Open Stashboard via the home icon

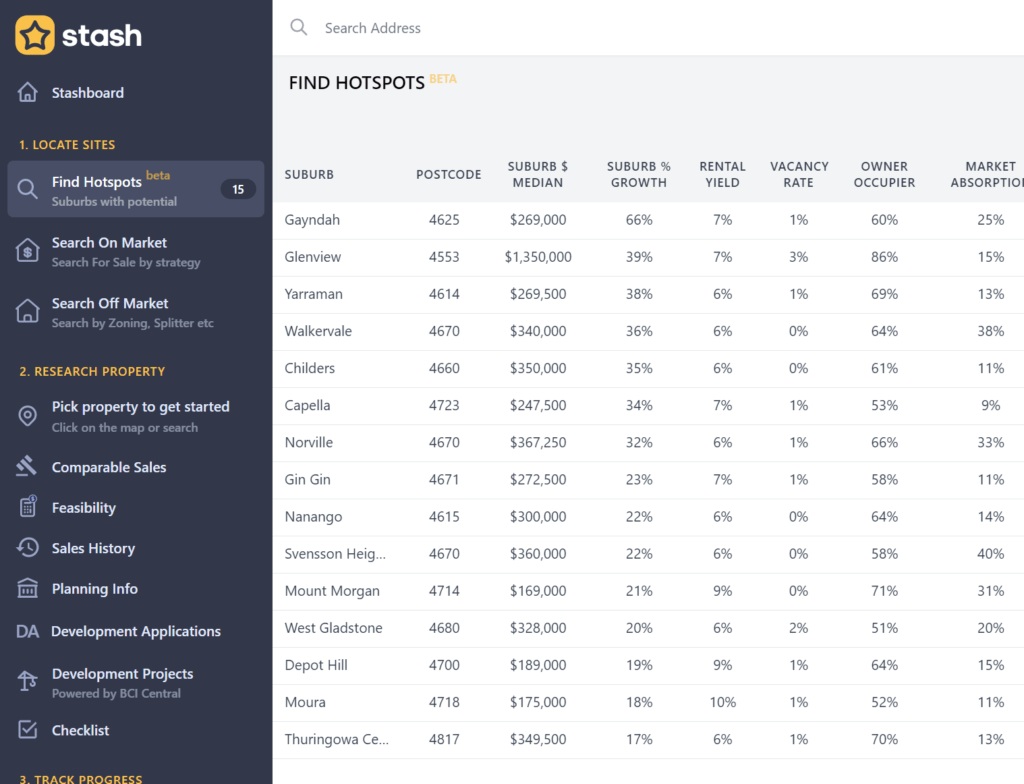tap(26, 92)
